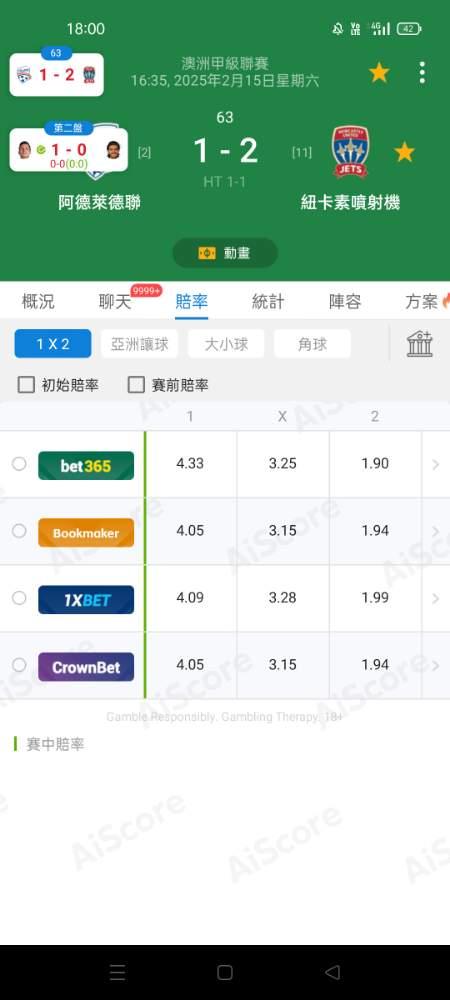
Task: Tap 1XBET away odds 1.99
Action: pos(375,598)
